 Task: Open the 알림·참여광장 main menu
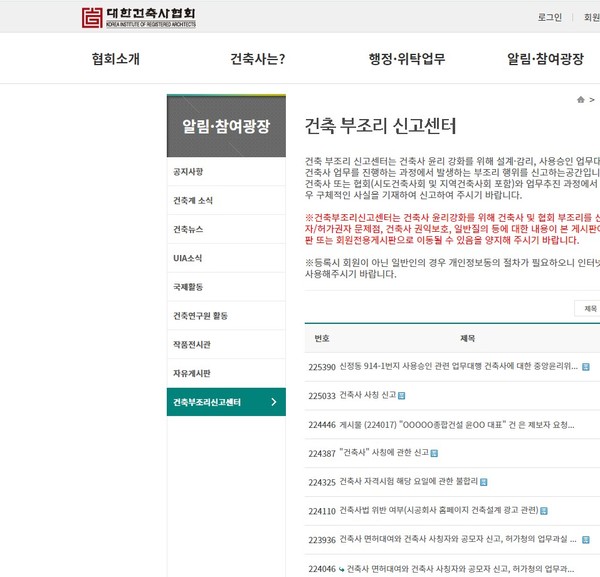545,59
